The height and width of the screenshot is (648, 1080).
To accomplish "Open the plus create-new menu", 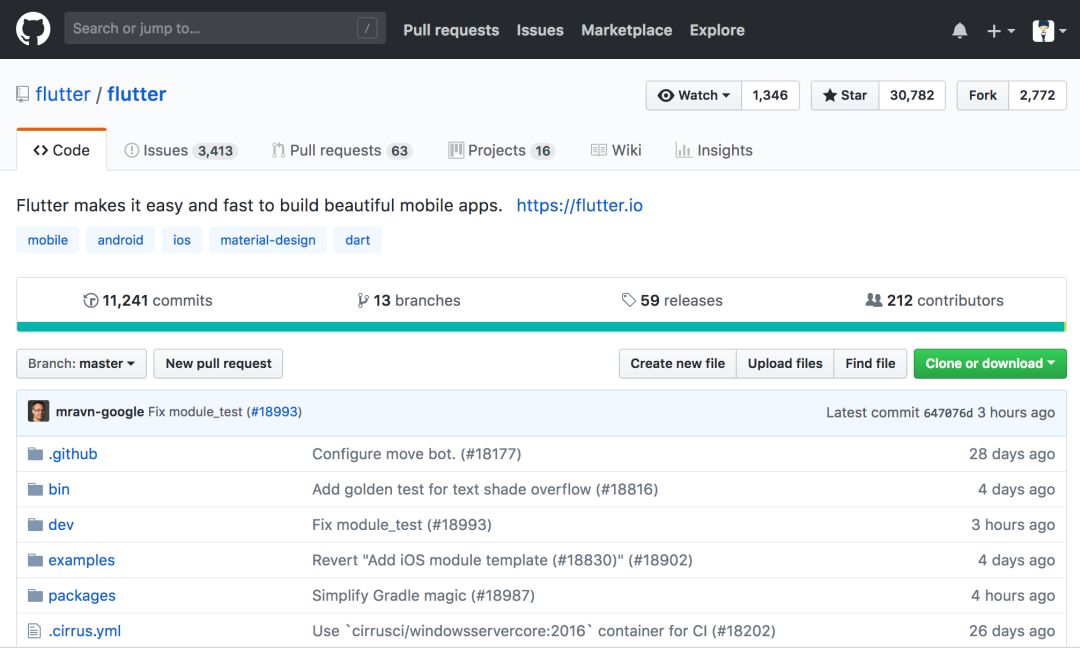I will click(x=1001, y=30).
